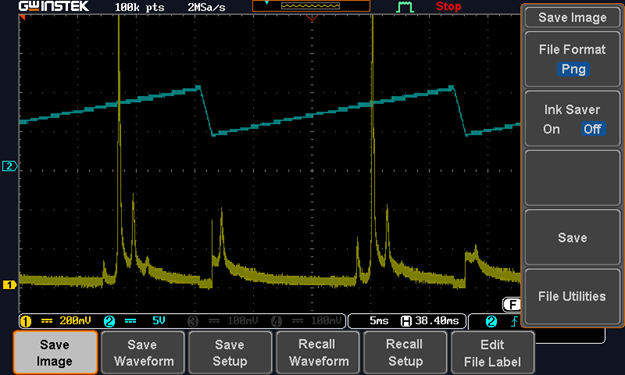Click the red Stop status text
625x375 pixels.
(448, 6)
